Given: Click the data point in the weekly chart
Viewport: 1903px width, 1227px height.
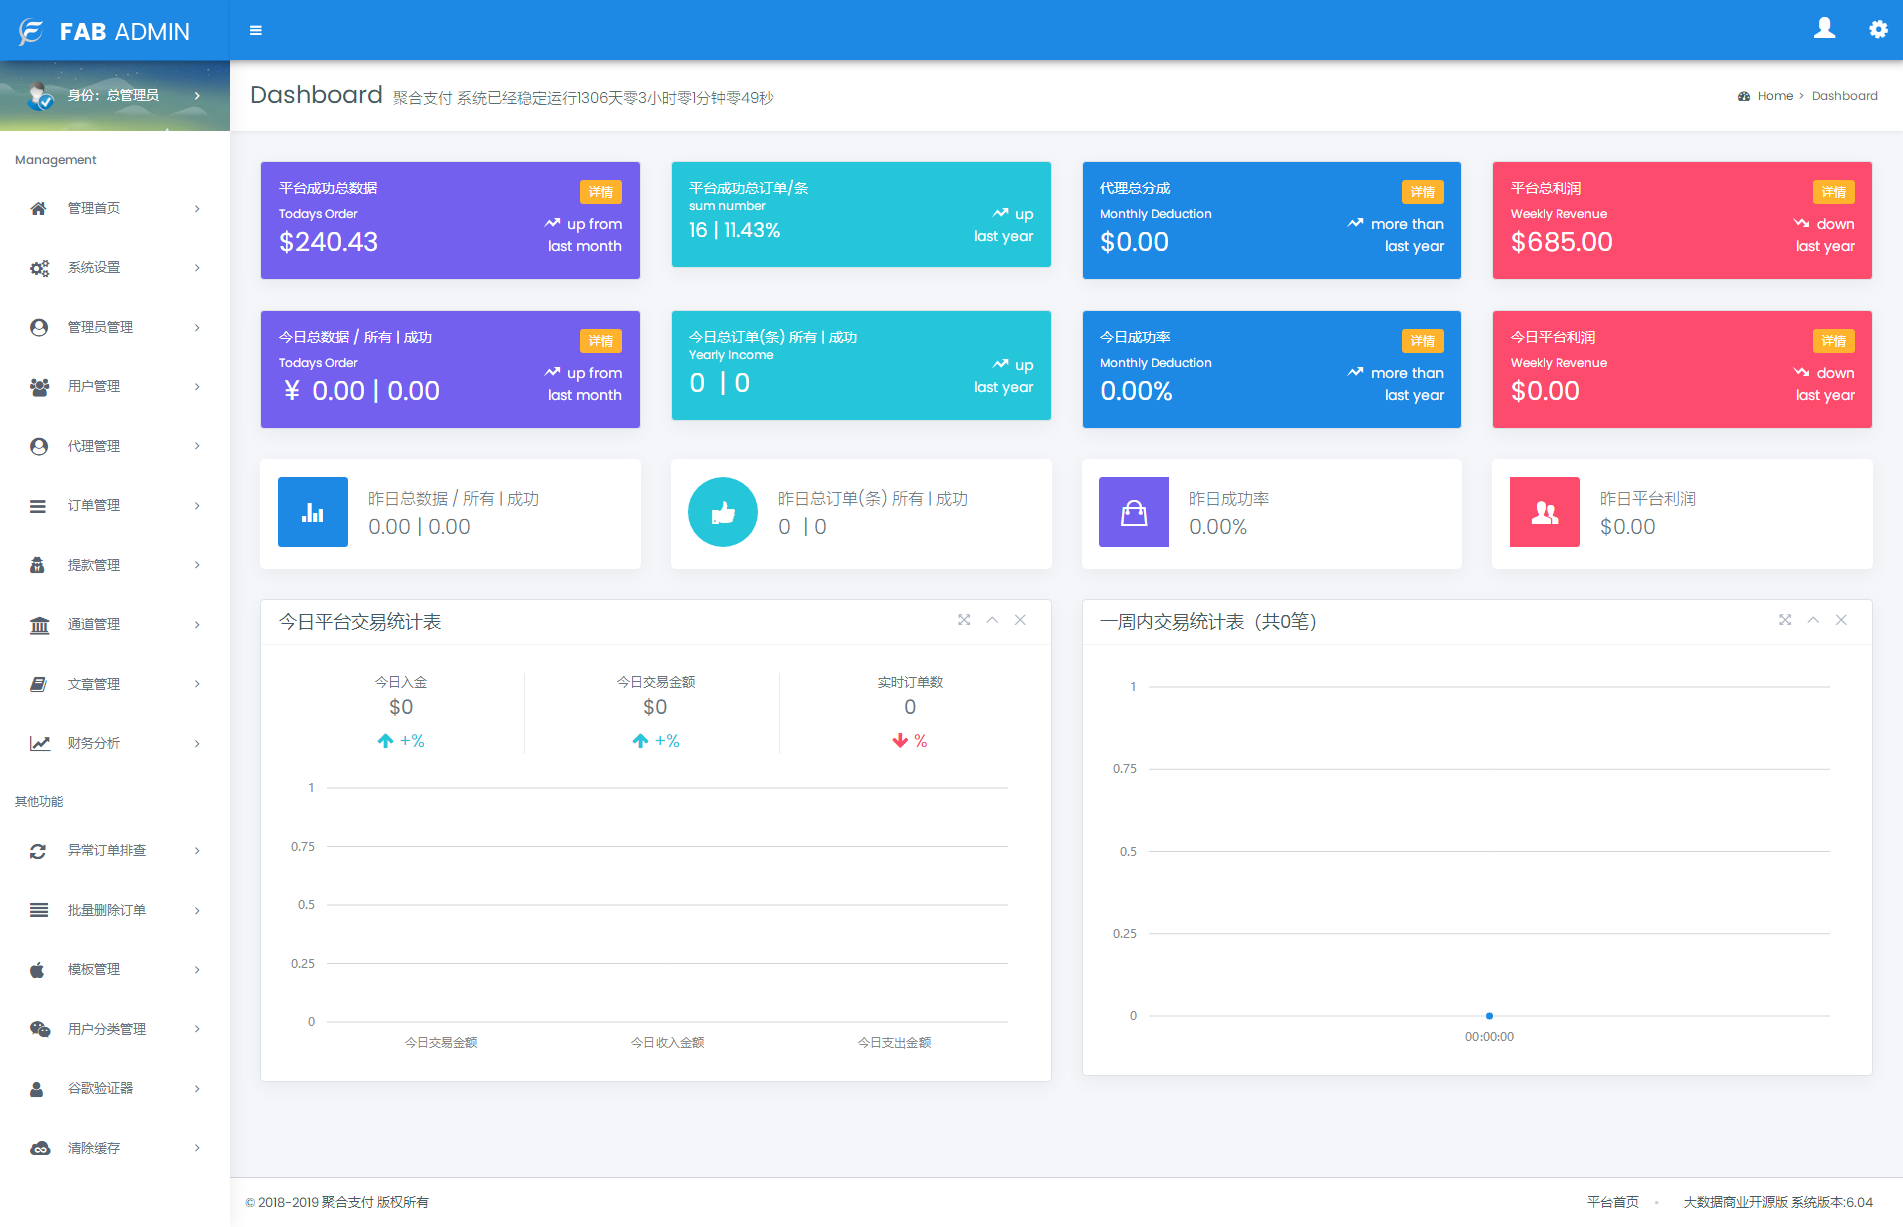Looking at the screenshot, I should pos(1489,1014).
